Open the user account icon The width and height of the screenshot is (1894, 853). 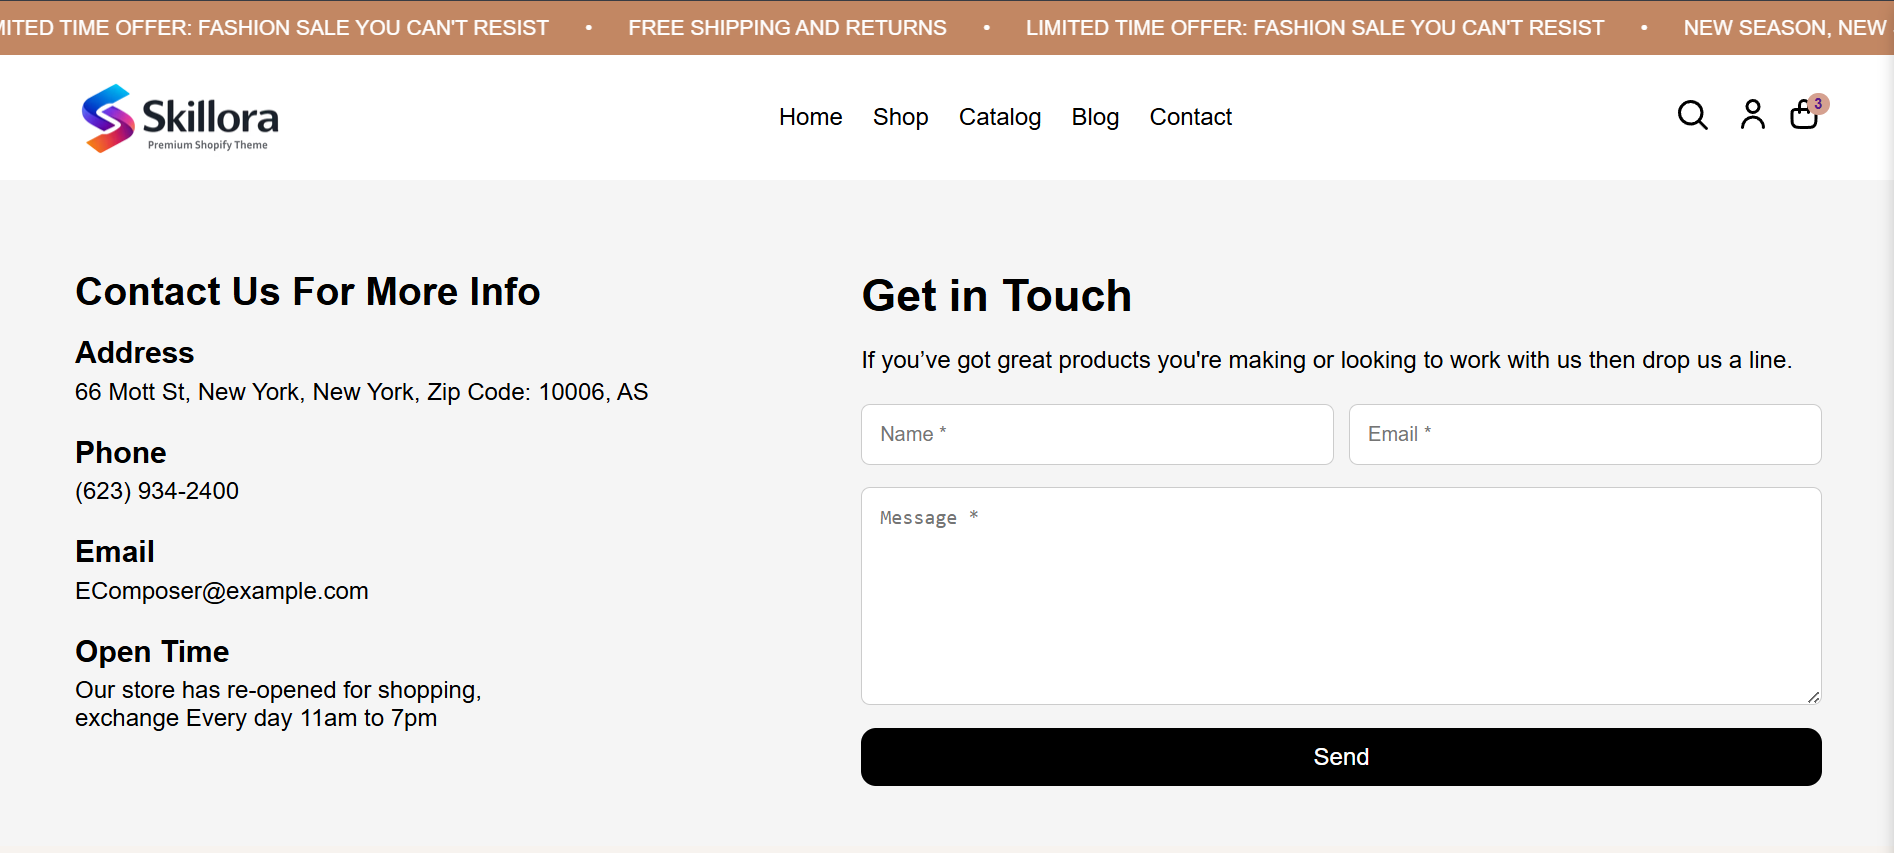pos(1752,116)
